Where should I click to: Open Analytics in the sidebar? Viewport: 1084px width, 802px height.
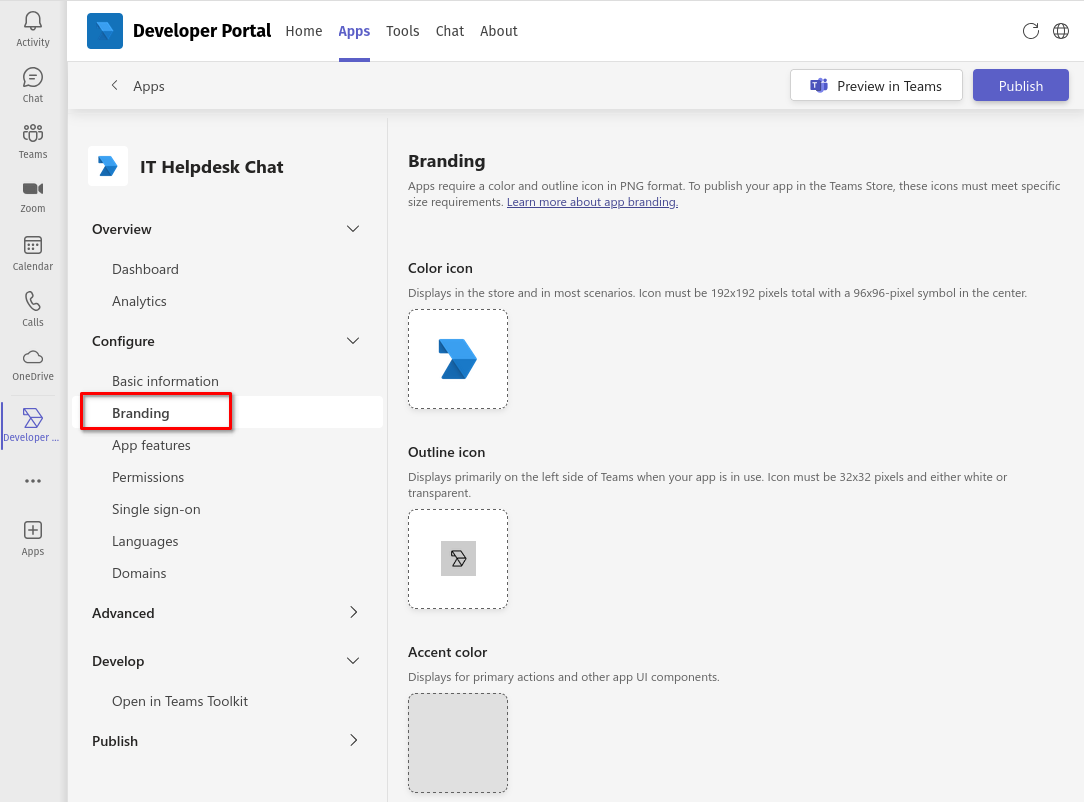(x=139, y=301)
